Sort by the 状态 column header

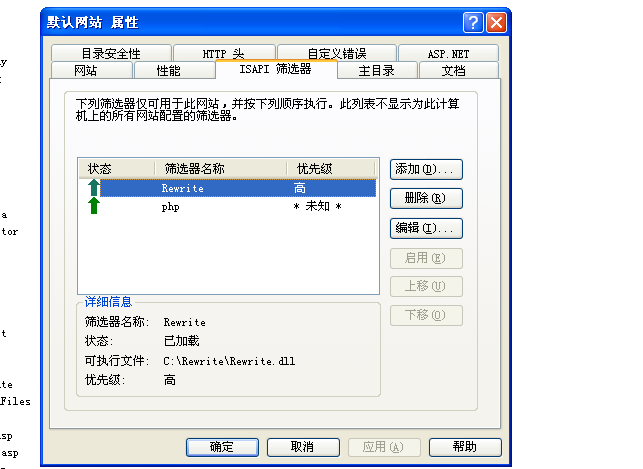117,168
